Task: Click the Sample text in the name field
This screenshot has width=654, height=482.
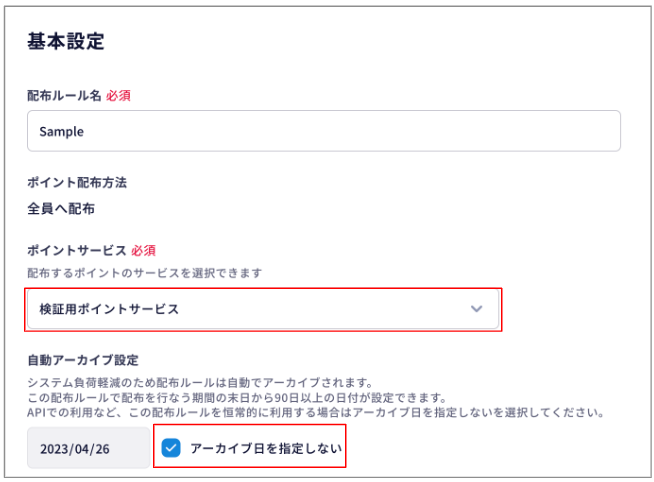Action: (61, 131)
